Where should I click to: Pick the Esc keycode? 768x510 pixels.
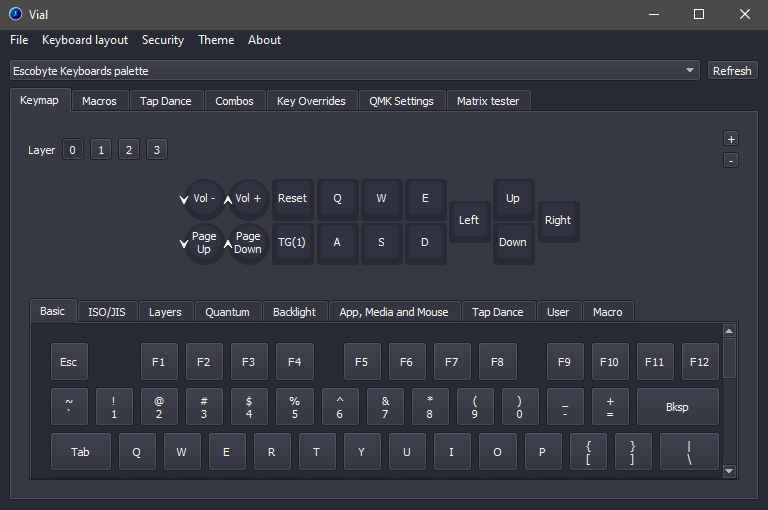pos(69,362)
